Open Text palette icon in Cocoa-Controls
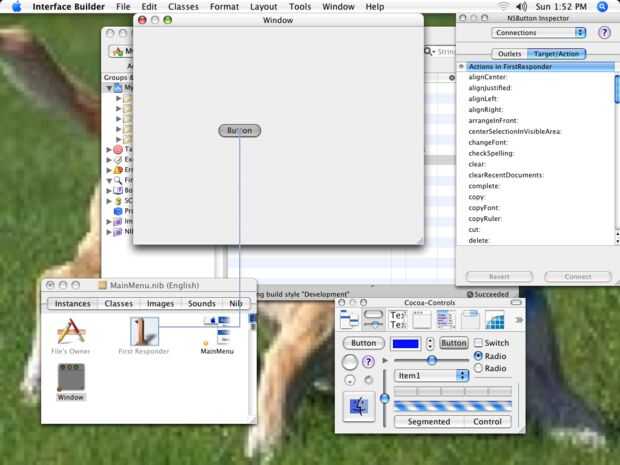Viewport: 620px width, 465px height. point(397,319)
